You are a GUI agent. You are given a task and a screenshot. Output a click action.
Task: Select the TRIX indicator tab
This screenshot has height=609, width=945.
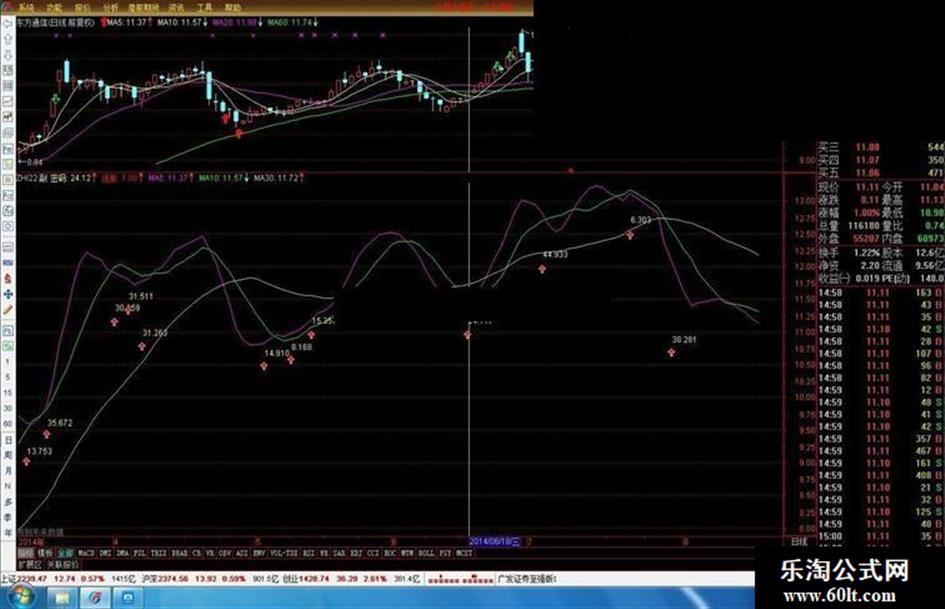click(159, 553)
